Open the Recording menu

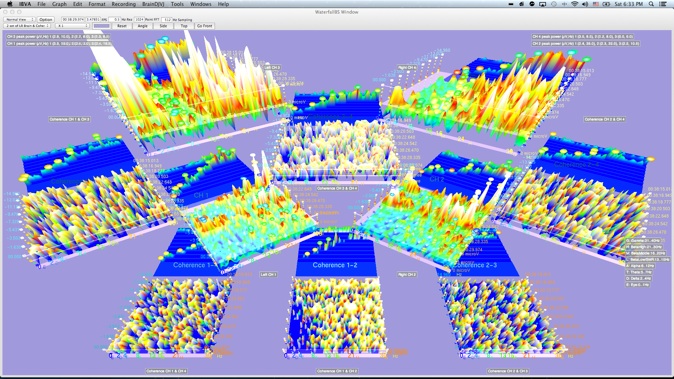pos(123,4)
